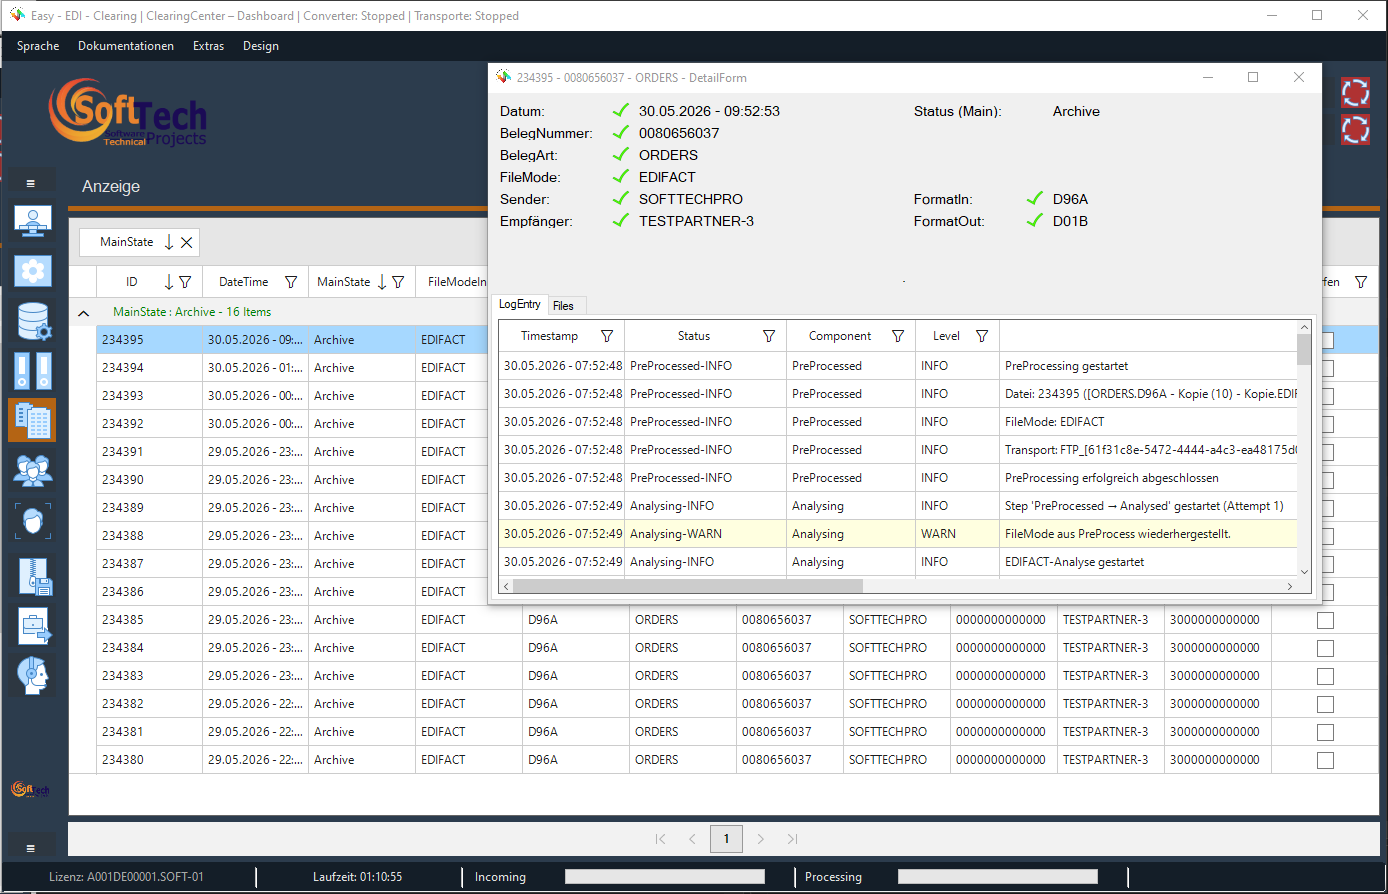
Task: Toggle the top hamburger menu of the sidebar
Action: pos(30,183)
